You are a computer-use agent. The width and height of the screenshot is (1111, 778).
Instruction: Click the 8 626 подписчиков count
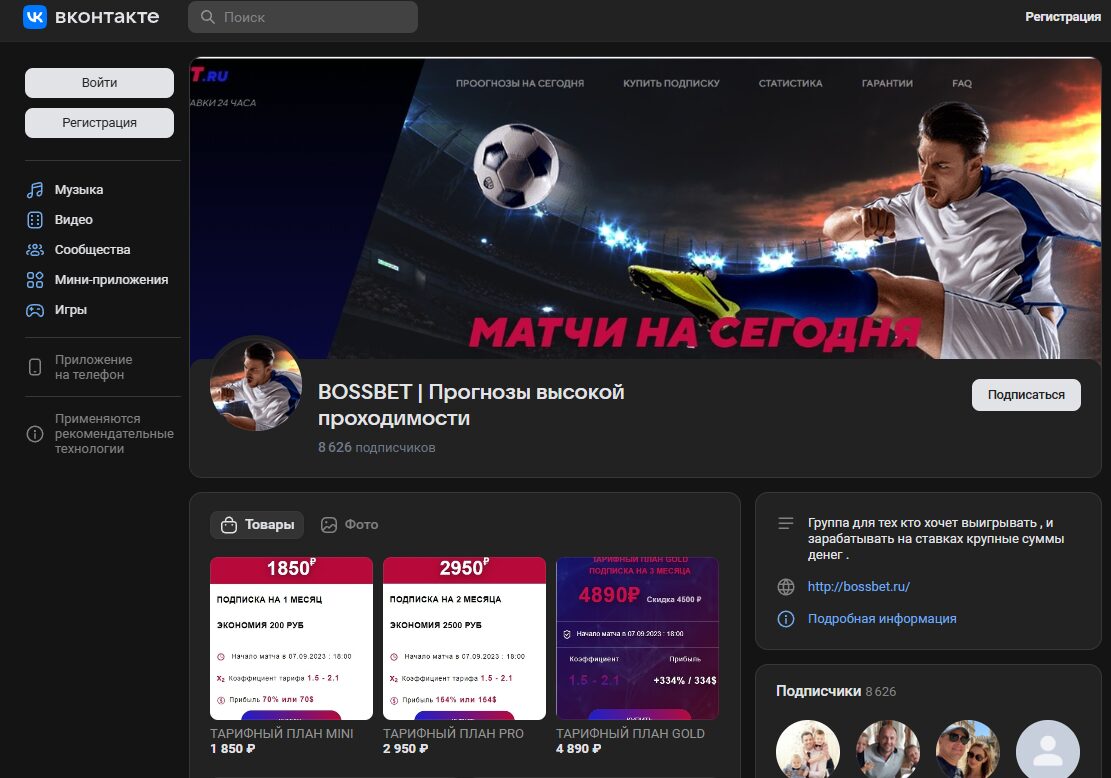[376, 447]
